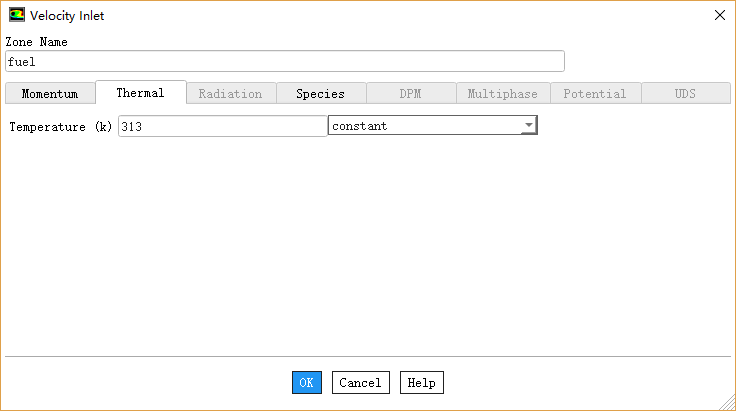736x411 pixels.
Task: Click the Temperature value input field
Action: (221, 126)
